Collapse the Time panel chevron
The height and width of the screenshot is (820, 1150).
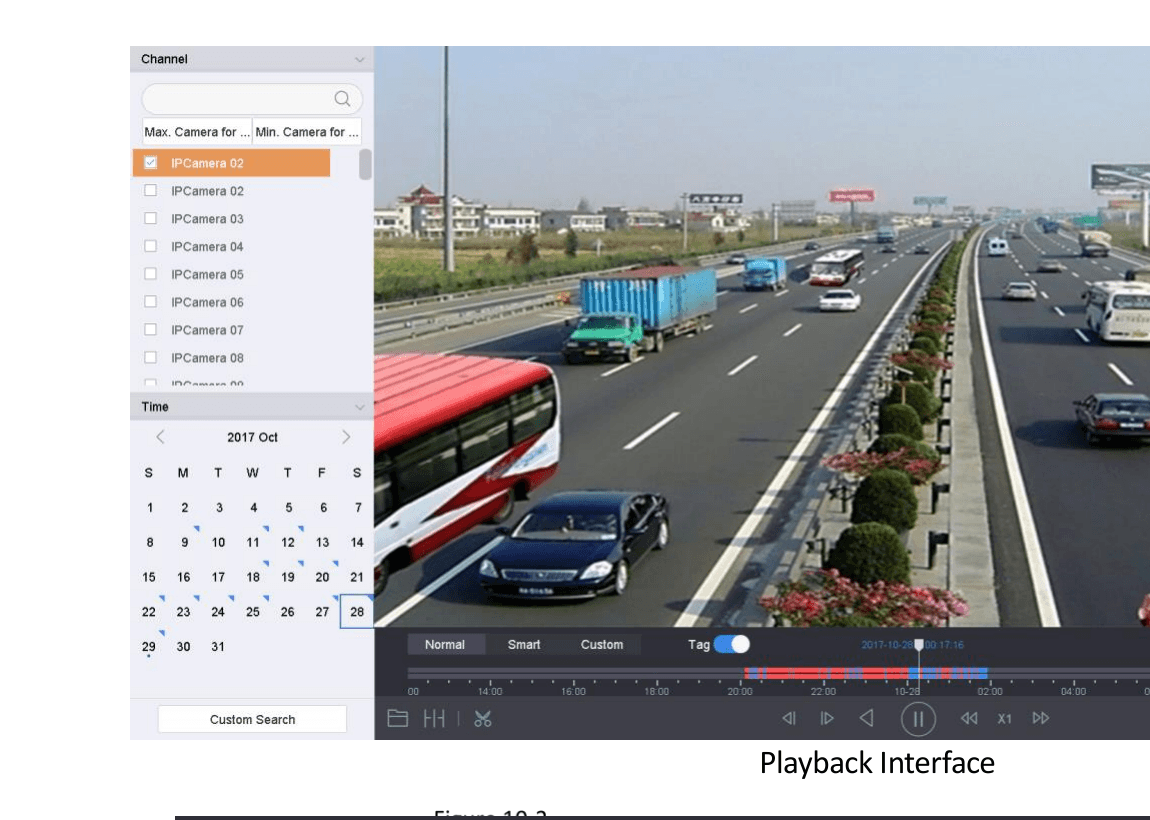[x=359, y=407]
